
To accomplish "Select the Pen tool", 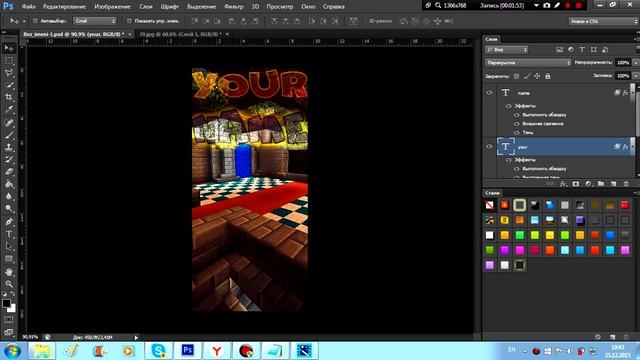I will pos(9,222).
